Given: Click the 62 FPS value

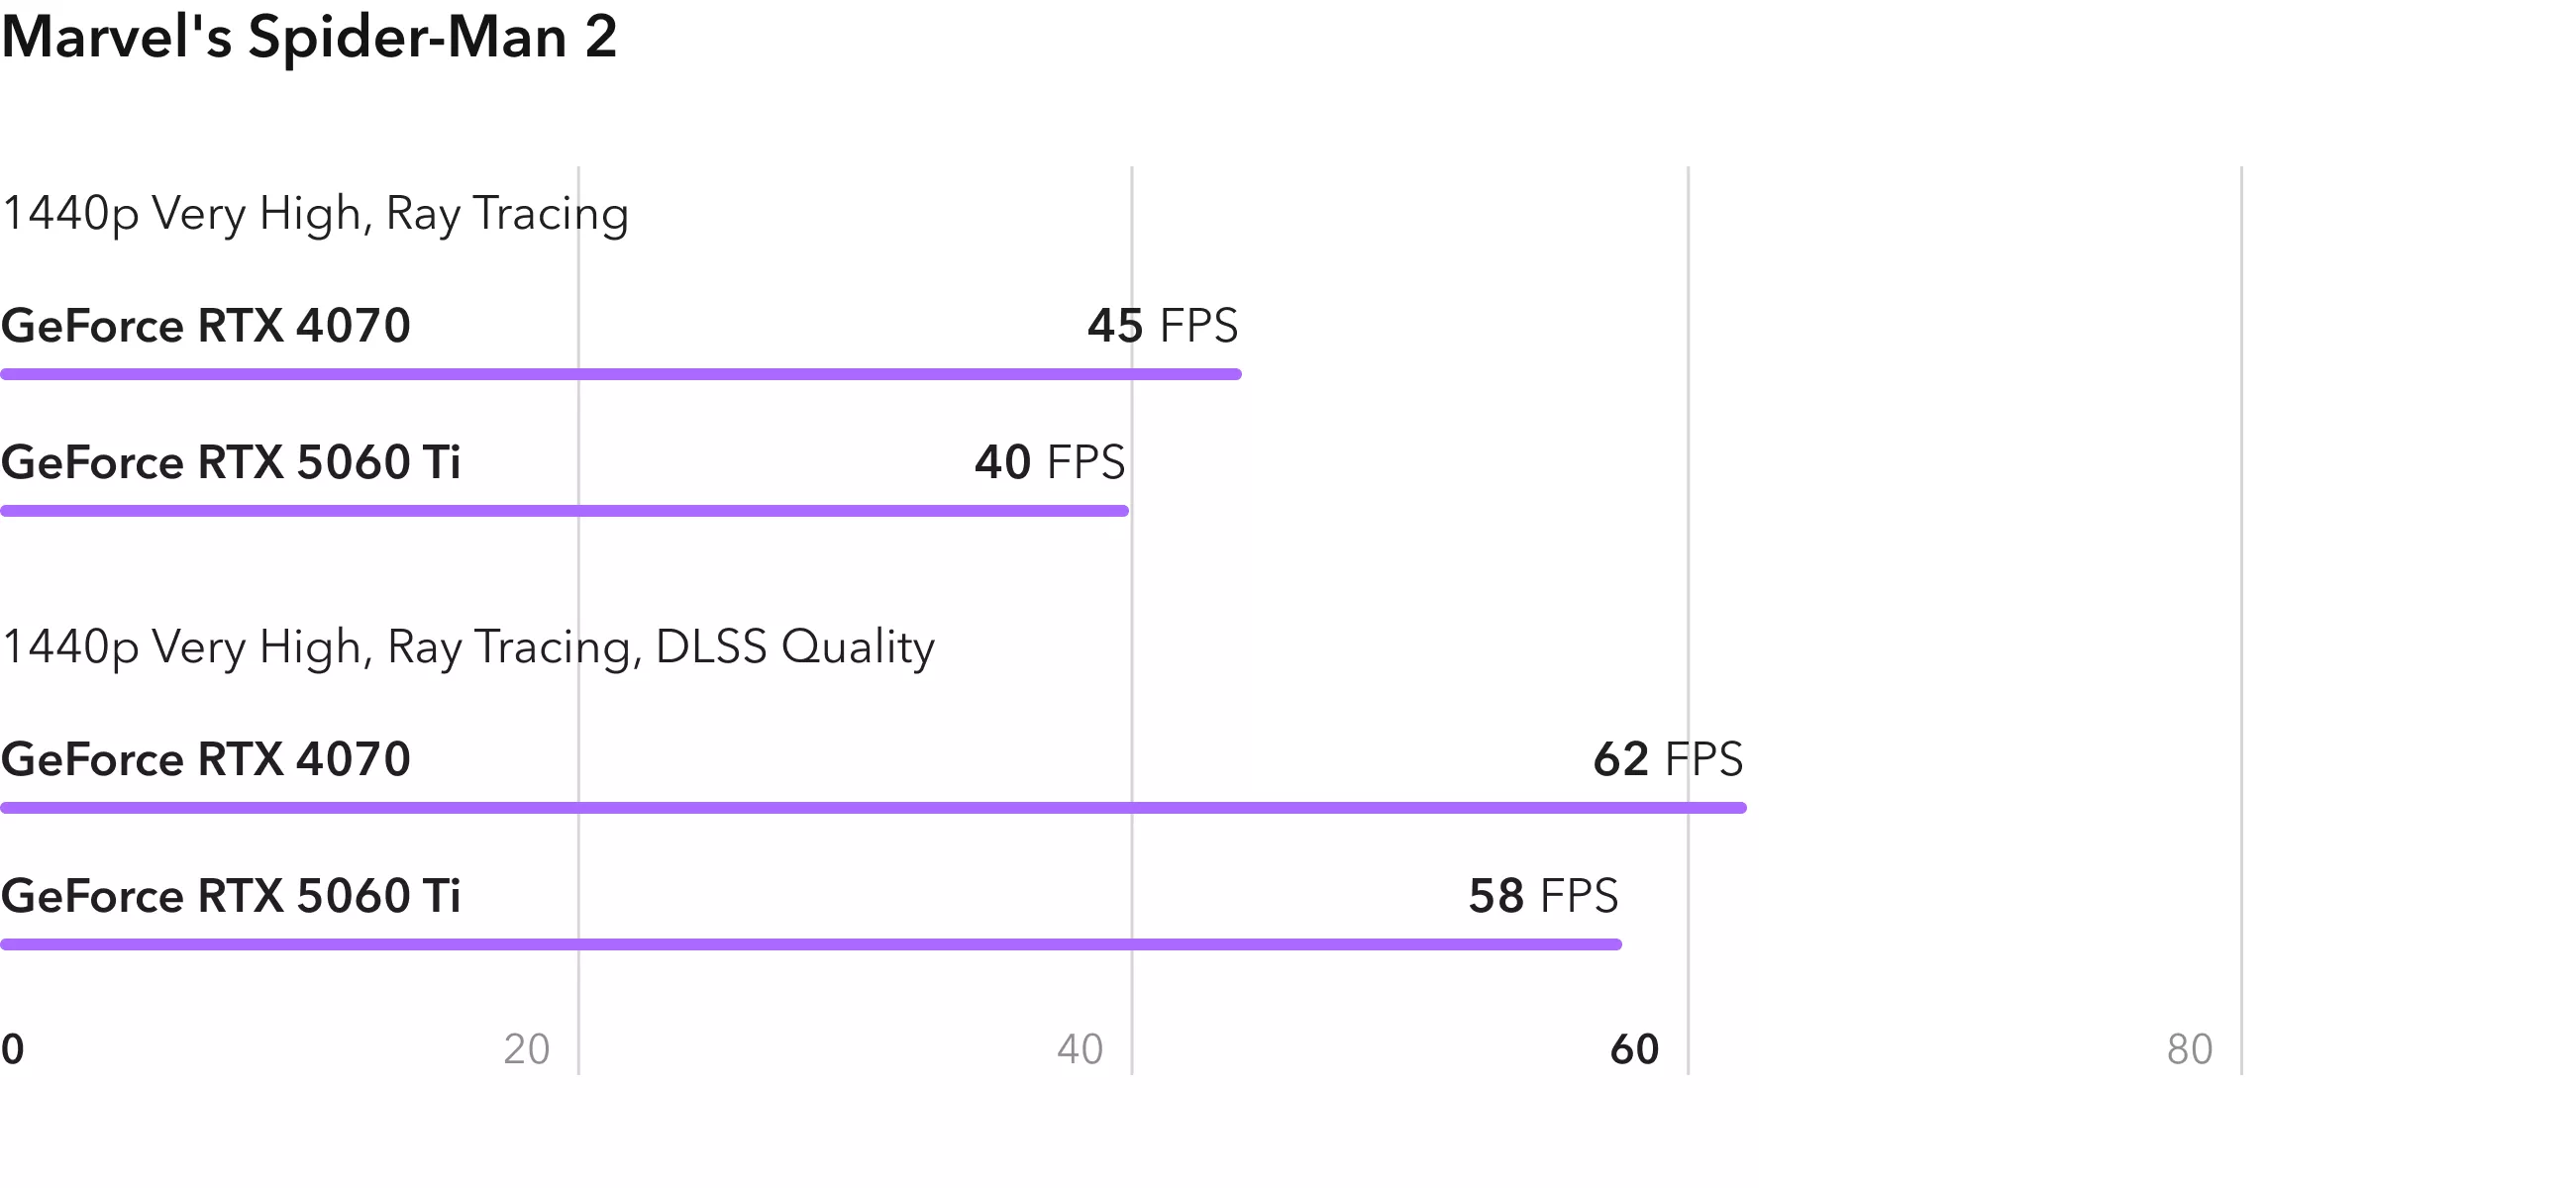Looking at the screenshot, I should point(1668,759).
